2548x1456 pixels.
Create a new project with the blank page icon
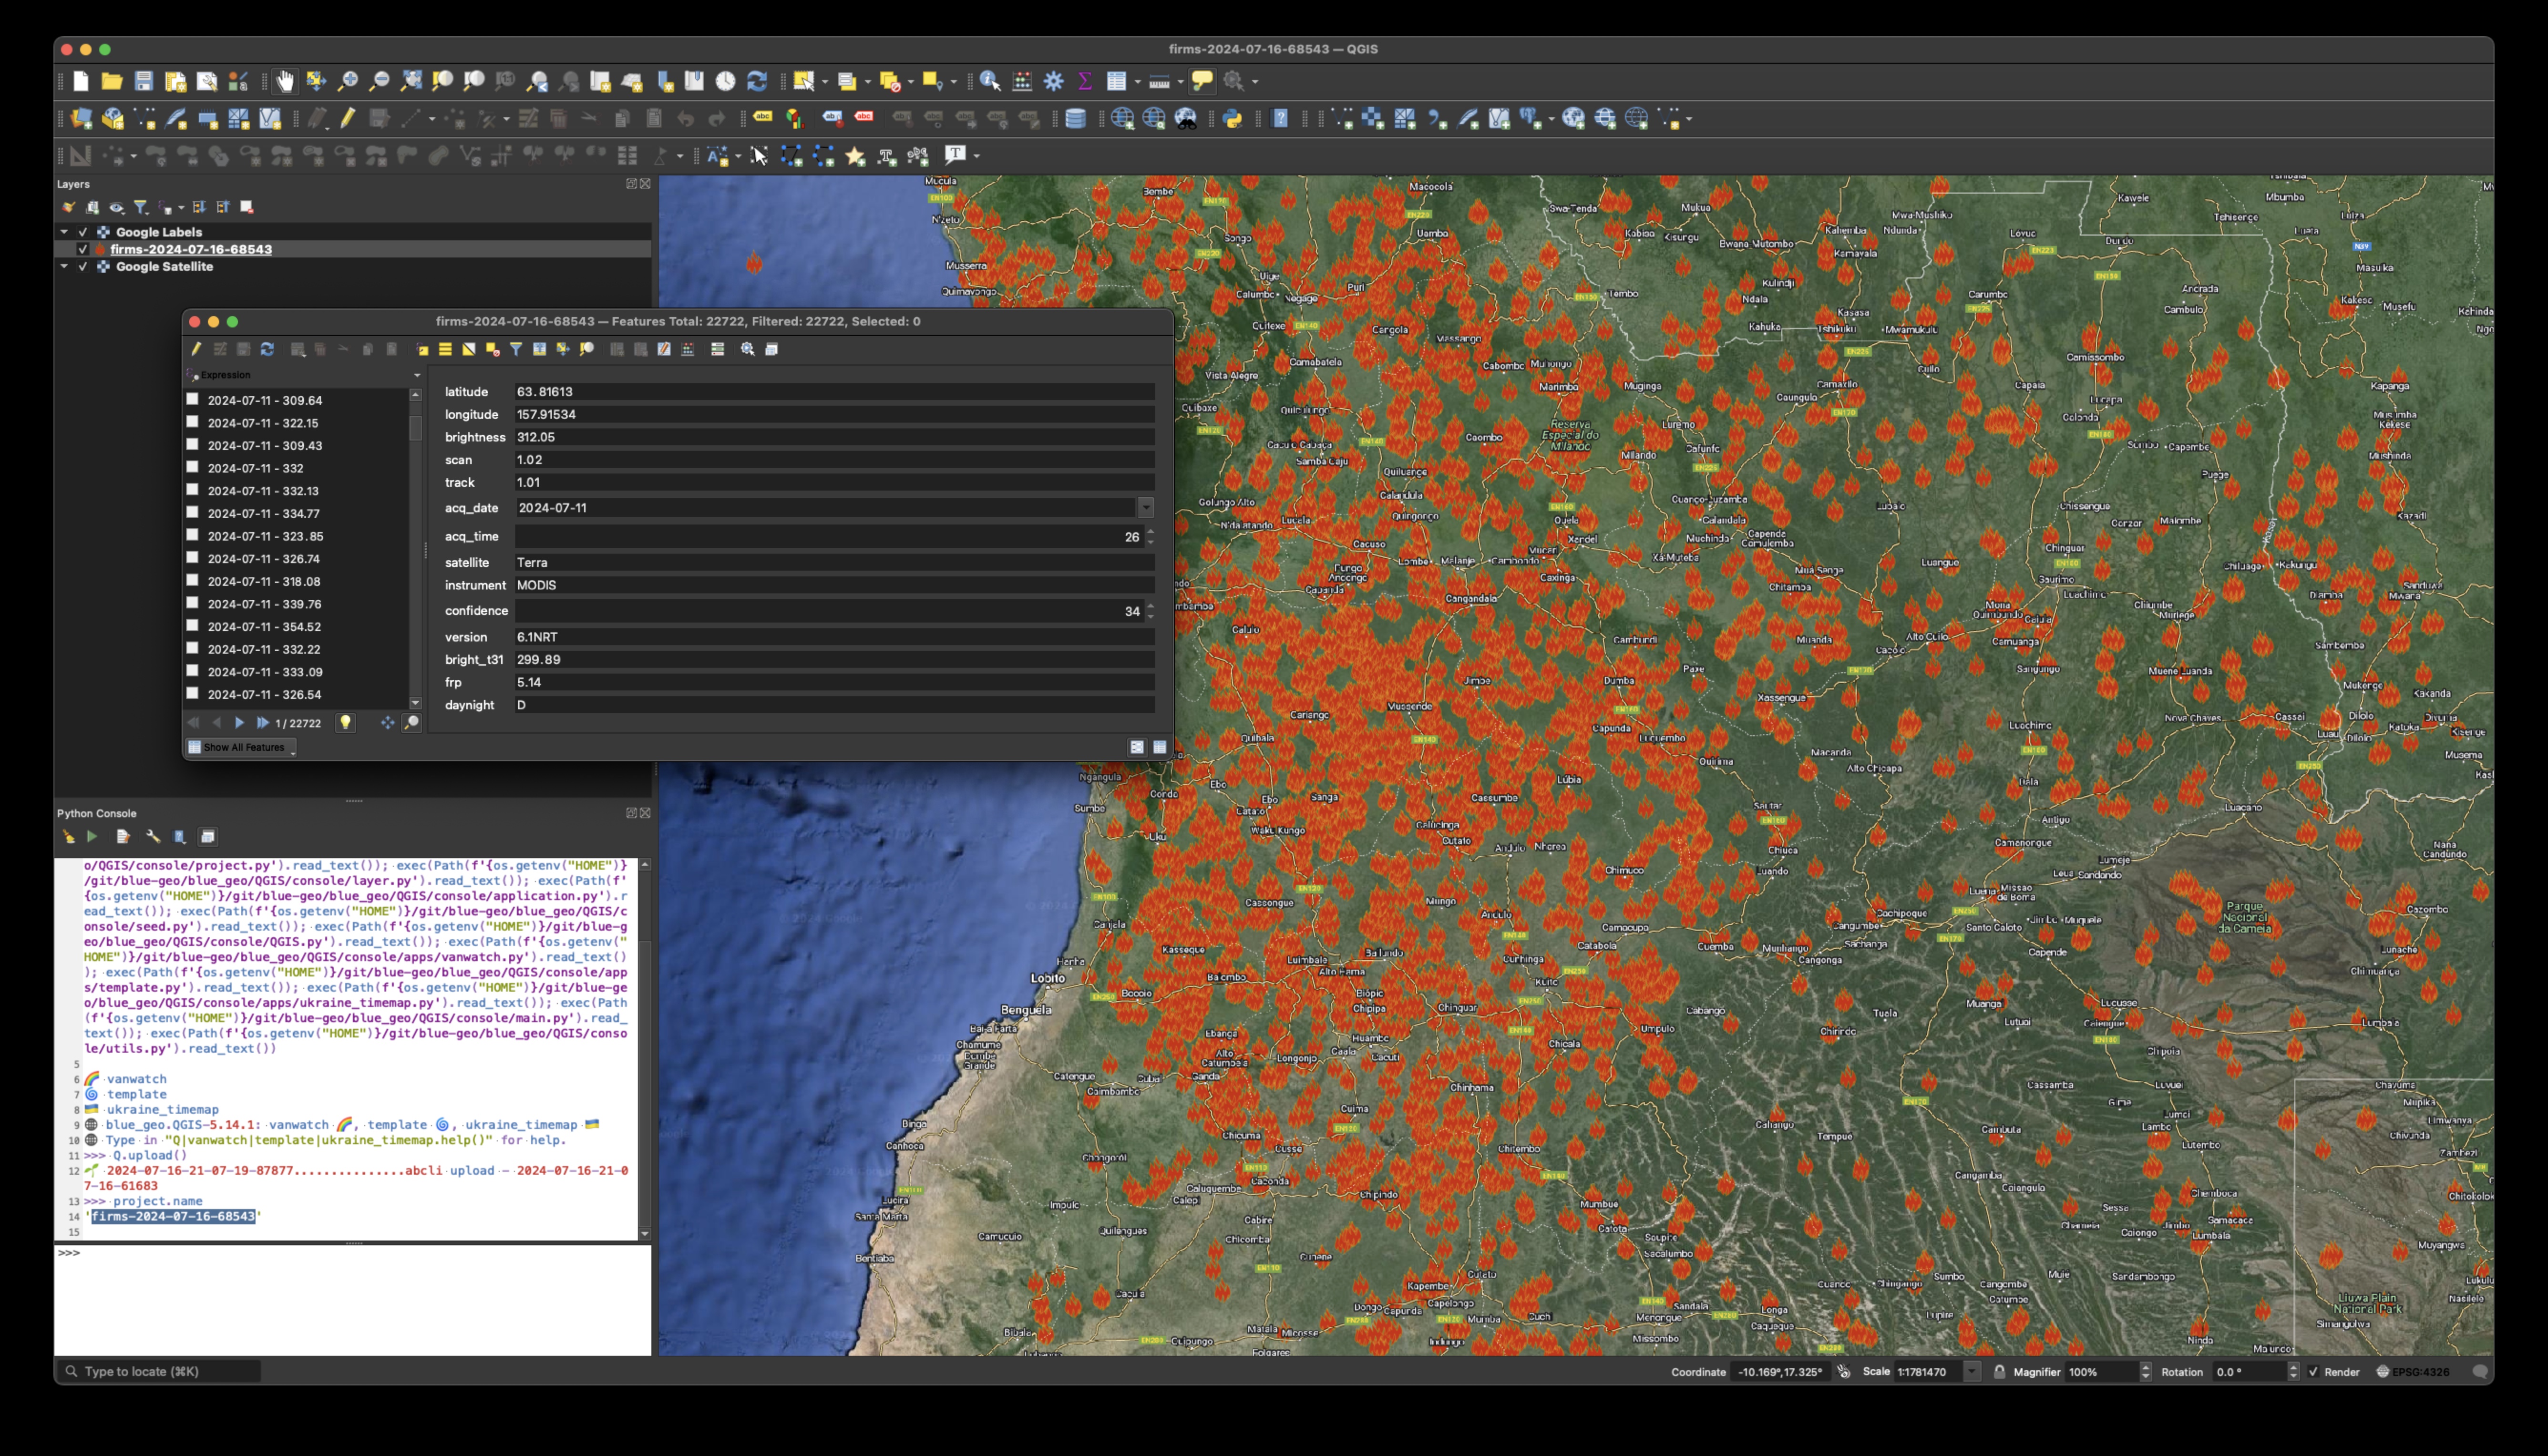pyautogui.click(x=81, y=81)
